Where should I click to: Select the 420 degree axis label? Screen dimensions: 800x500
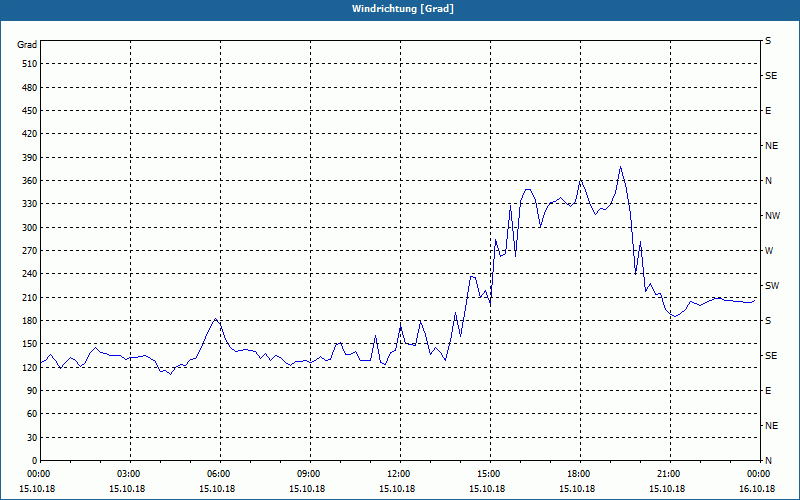[30, 134]
